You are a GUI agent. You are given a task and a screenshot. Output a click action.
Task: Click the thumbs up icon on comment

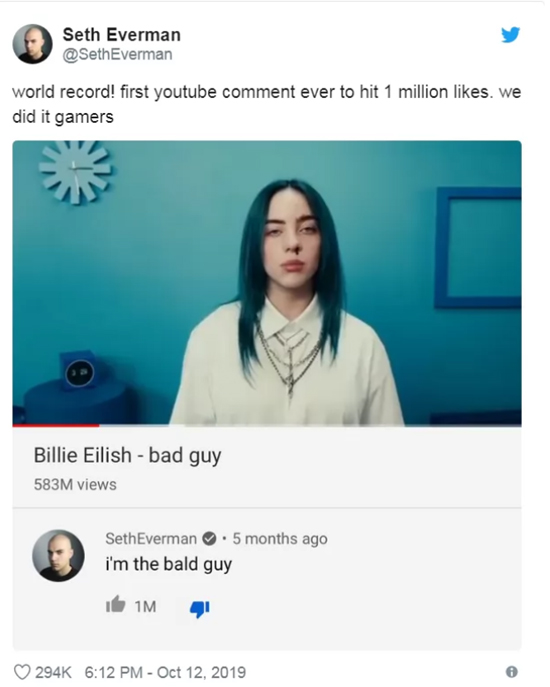click(116, 605)
